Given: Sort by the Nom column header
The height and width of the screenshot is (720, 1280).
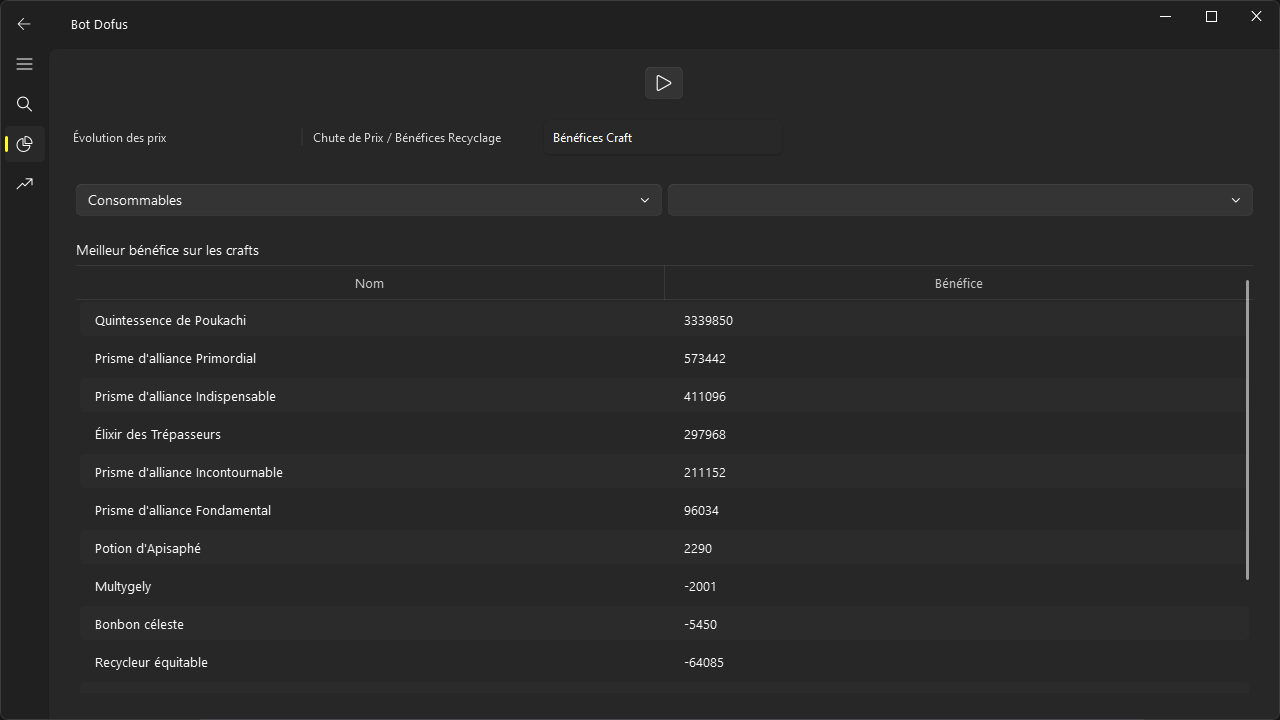Looking at the screenshot, I should pyautogui.click(x=369, y=283).
